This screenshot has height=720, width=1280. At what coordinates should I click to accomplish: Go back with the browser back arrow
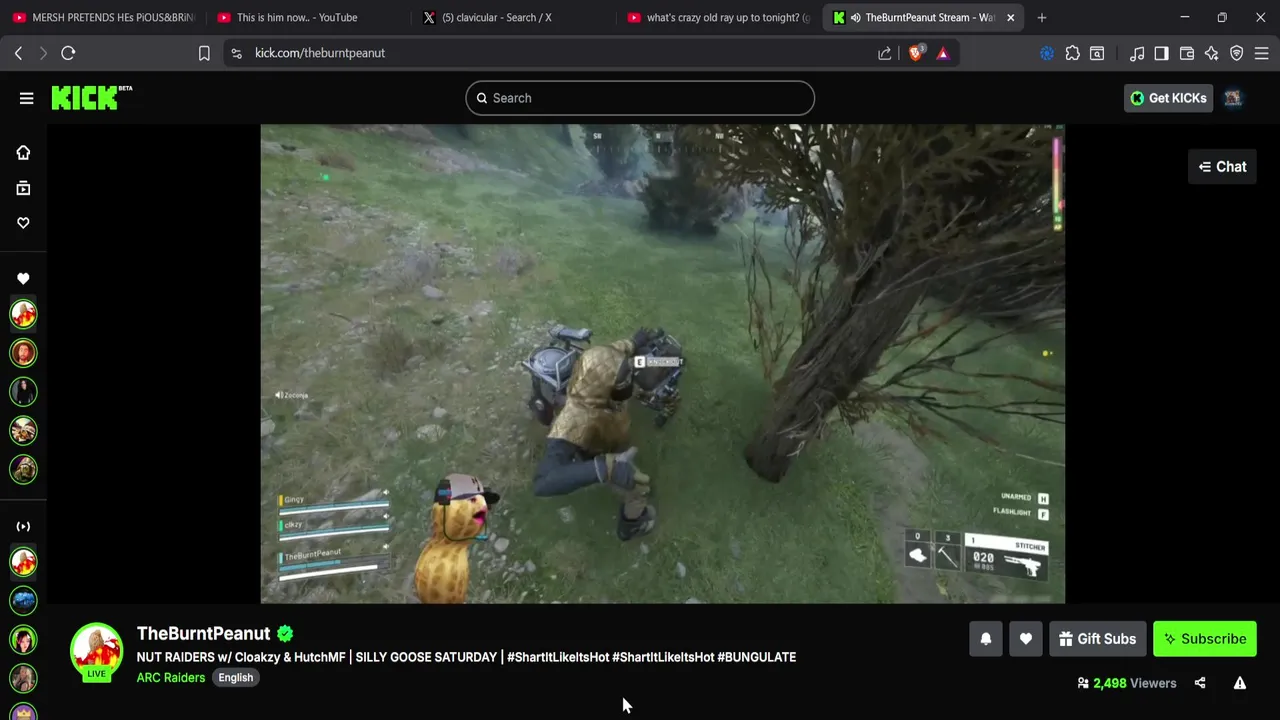click(18, 53)
